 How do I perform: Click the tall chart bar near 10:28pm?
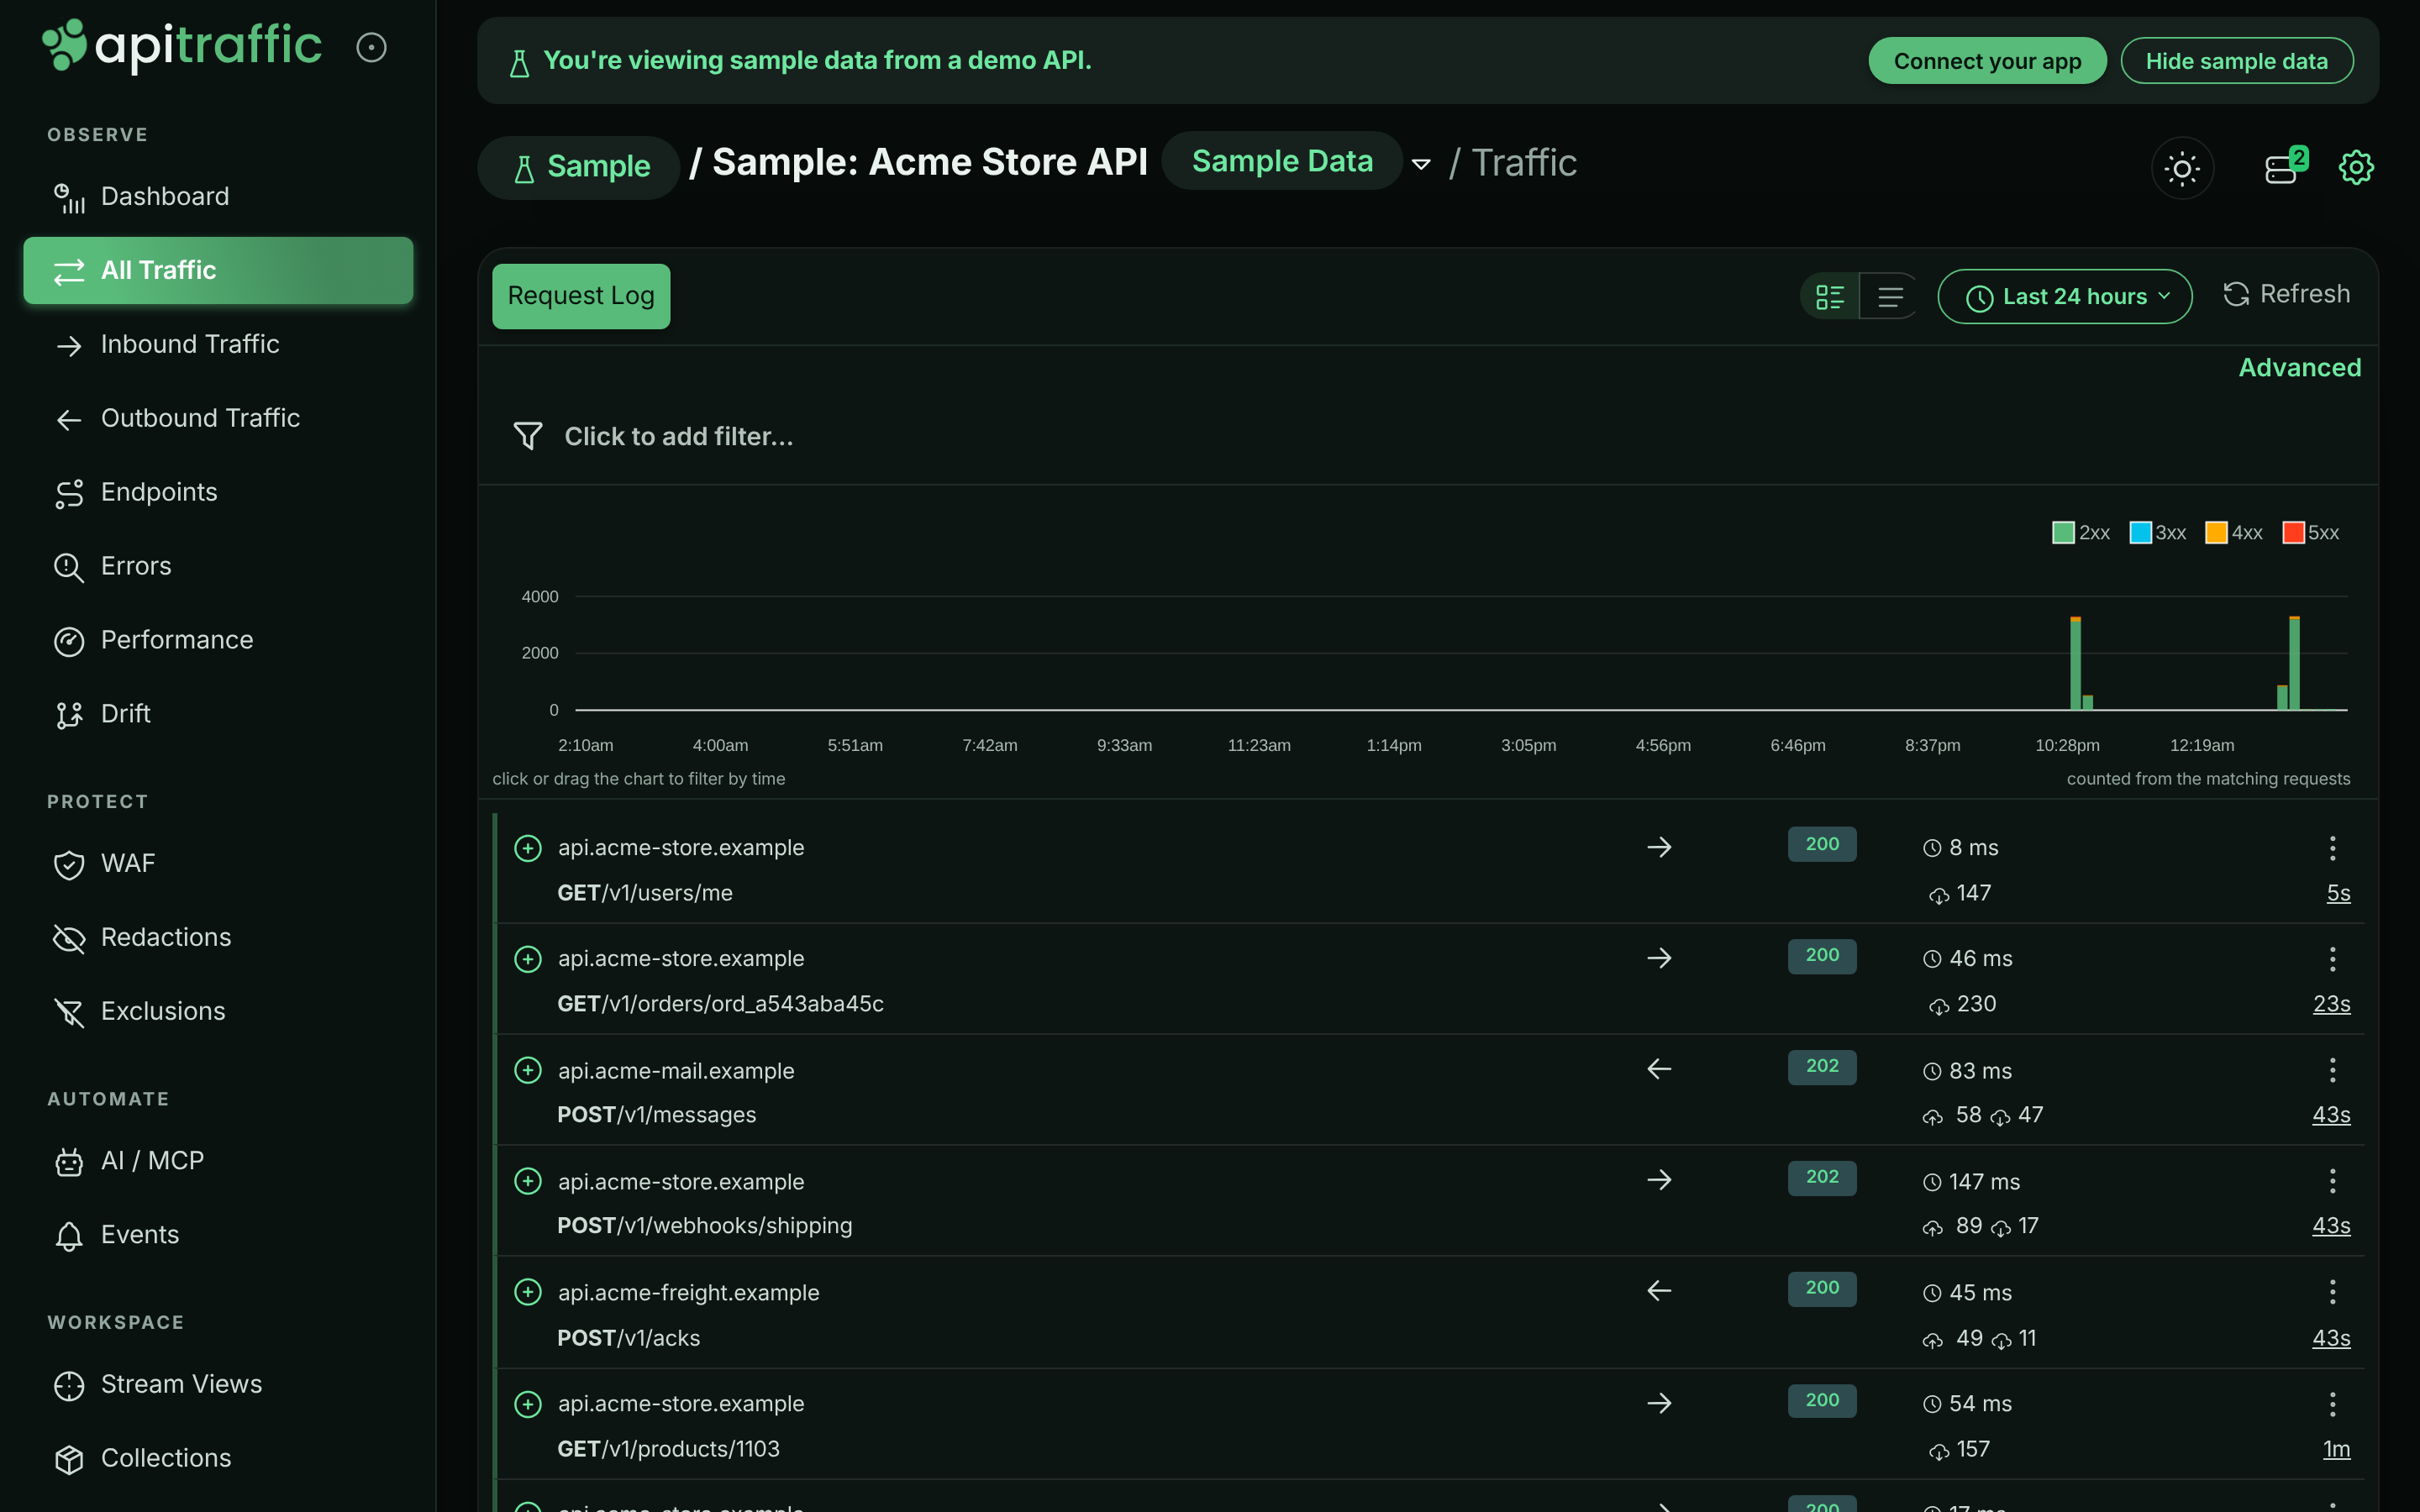(x=2075, y=664)
